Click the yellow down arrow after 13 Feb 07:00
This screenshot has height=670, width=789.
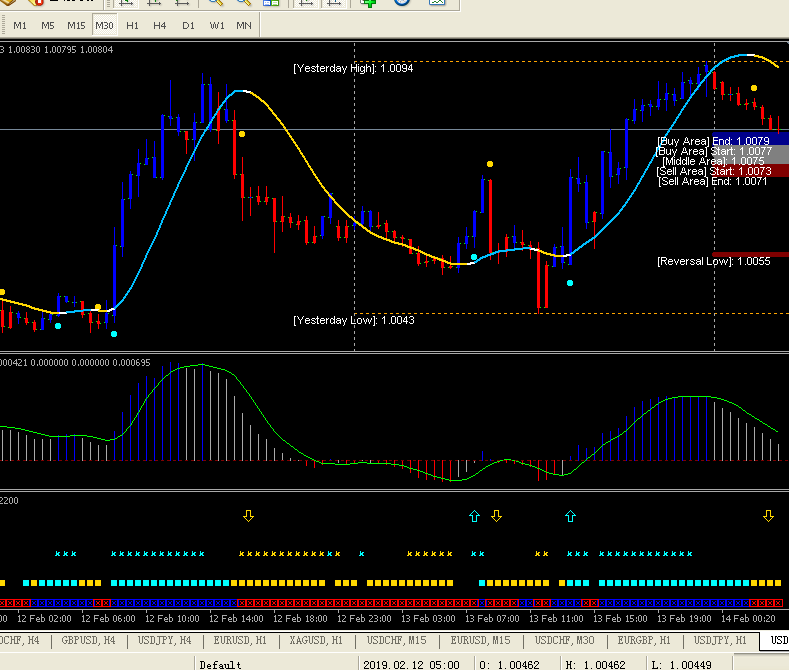coord(496,516)
